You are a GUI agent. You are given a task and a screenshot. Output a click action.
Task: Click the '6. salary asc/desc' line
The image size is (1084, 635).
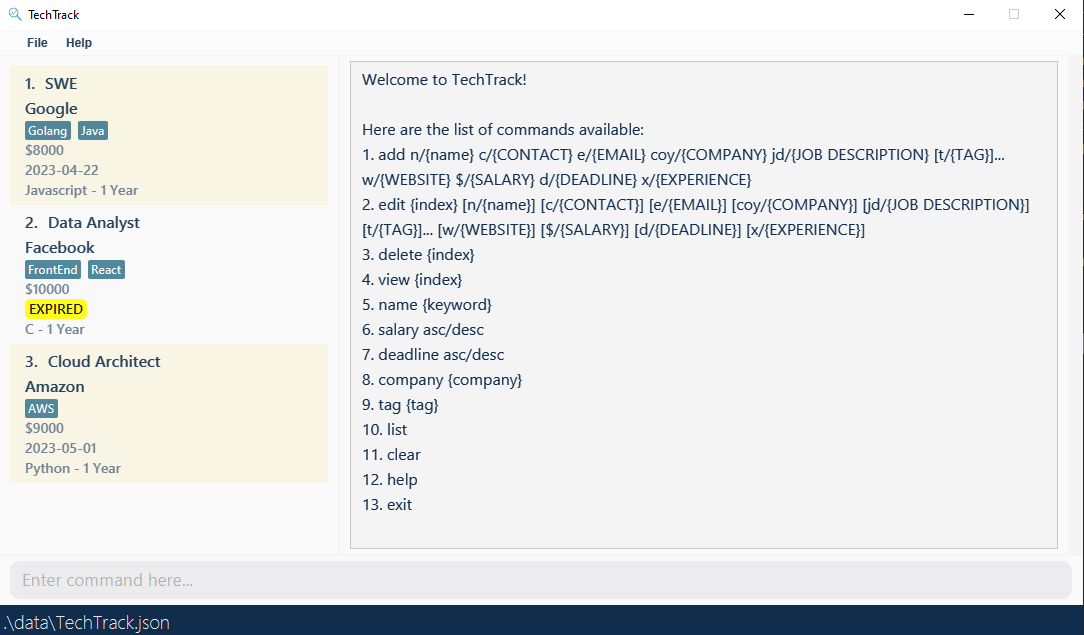[x=422, y=330]
